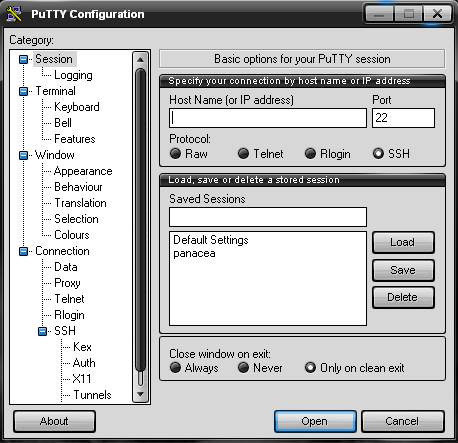Click the PuTTY icon in the title bar
458x443 pixels.
pos(14,14)
